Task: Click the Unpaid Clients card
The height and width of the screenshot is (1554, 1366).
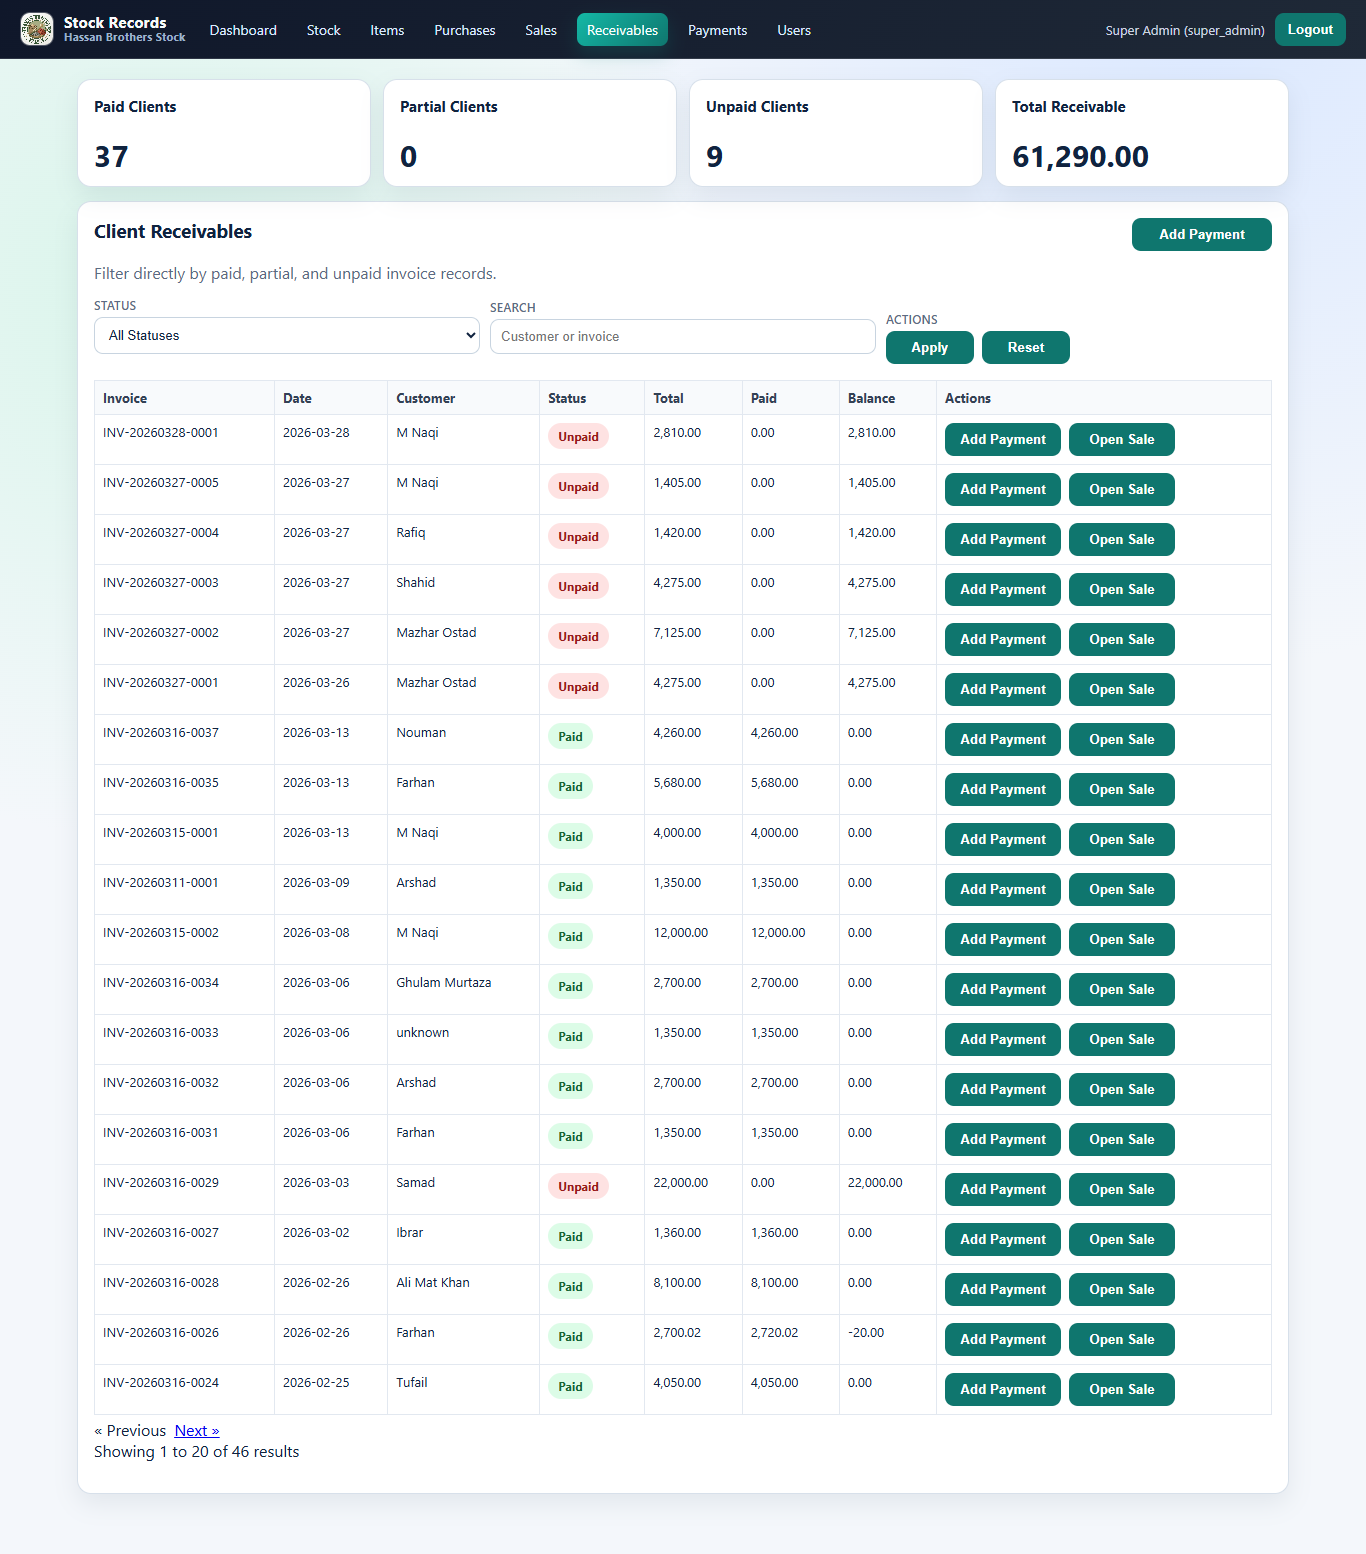Action: coord(836,133)
